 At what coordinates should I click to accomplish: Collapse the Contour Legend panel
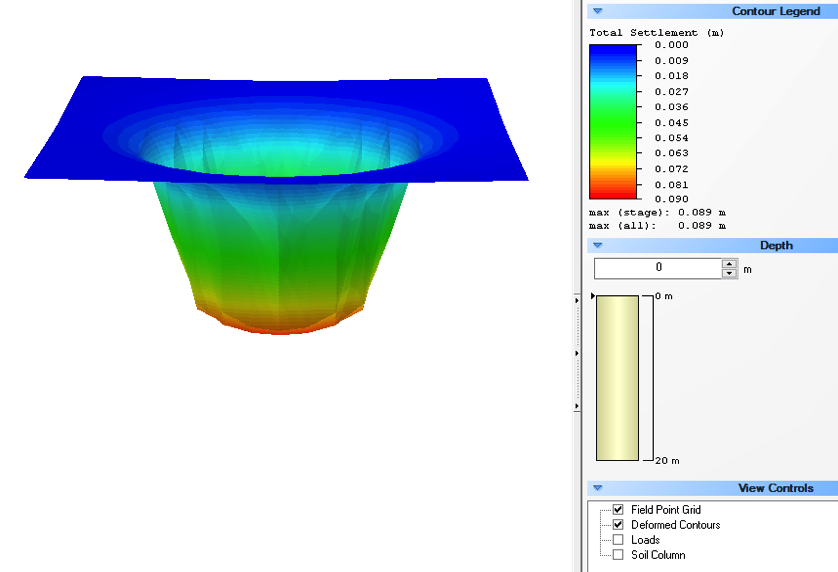(x=598, y=11)
